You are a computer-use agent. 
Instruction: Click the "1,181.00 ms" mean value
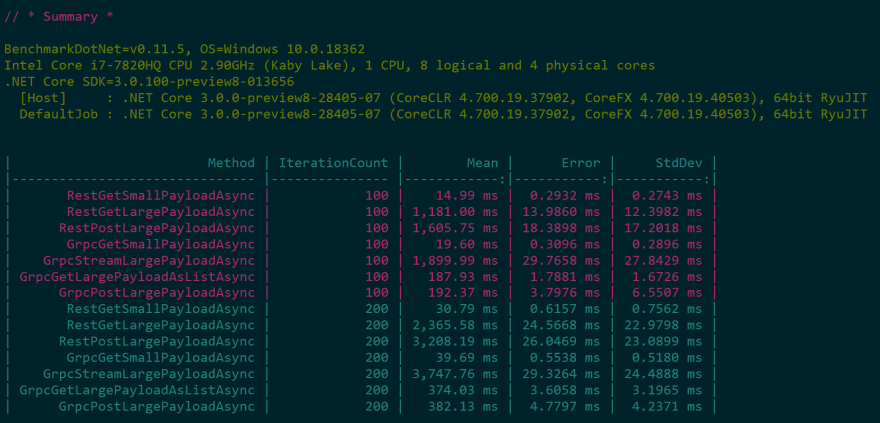pos(455,212)
